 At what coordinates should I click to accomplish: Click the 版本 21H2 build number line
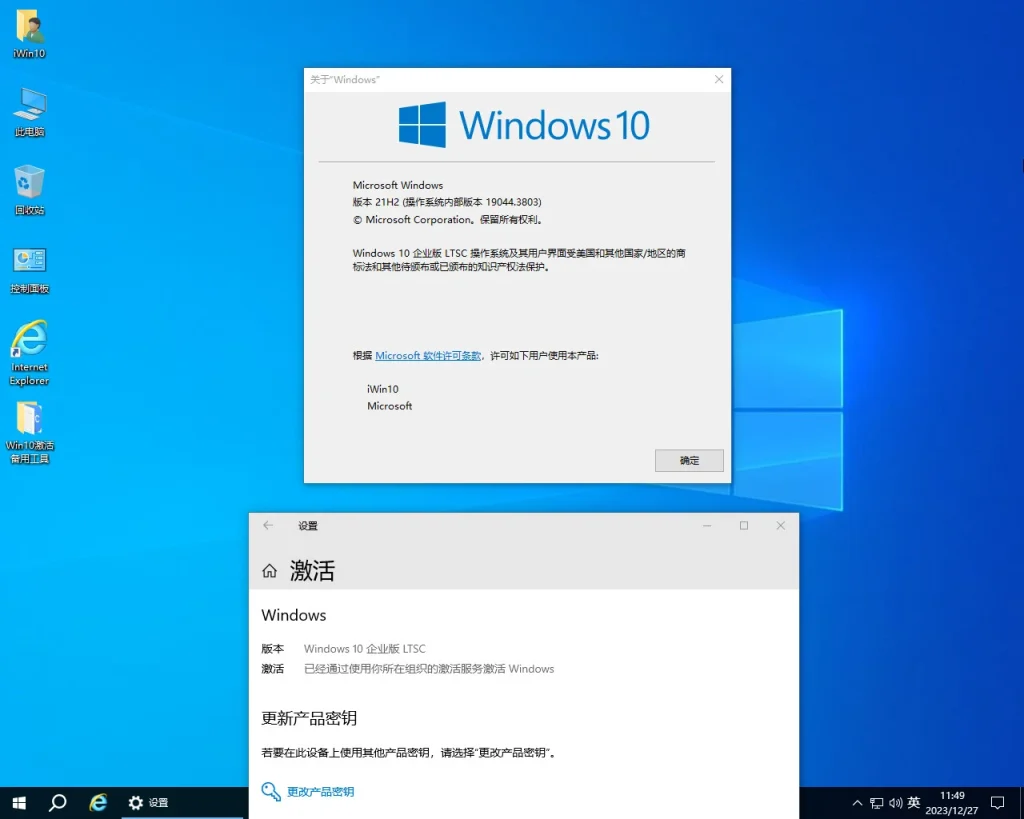coord(447,202)
